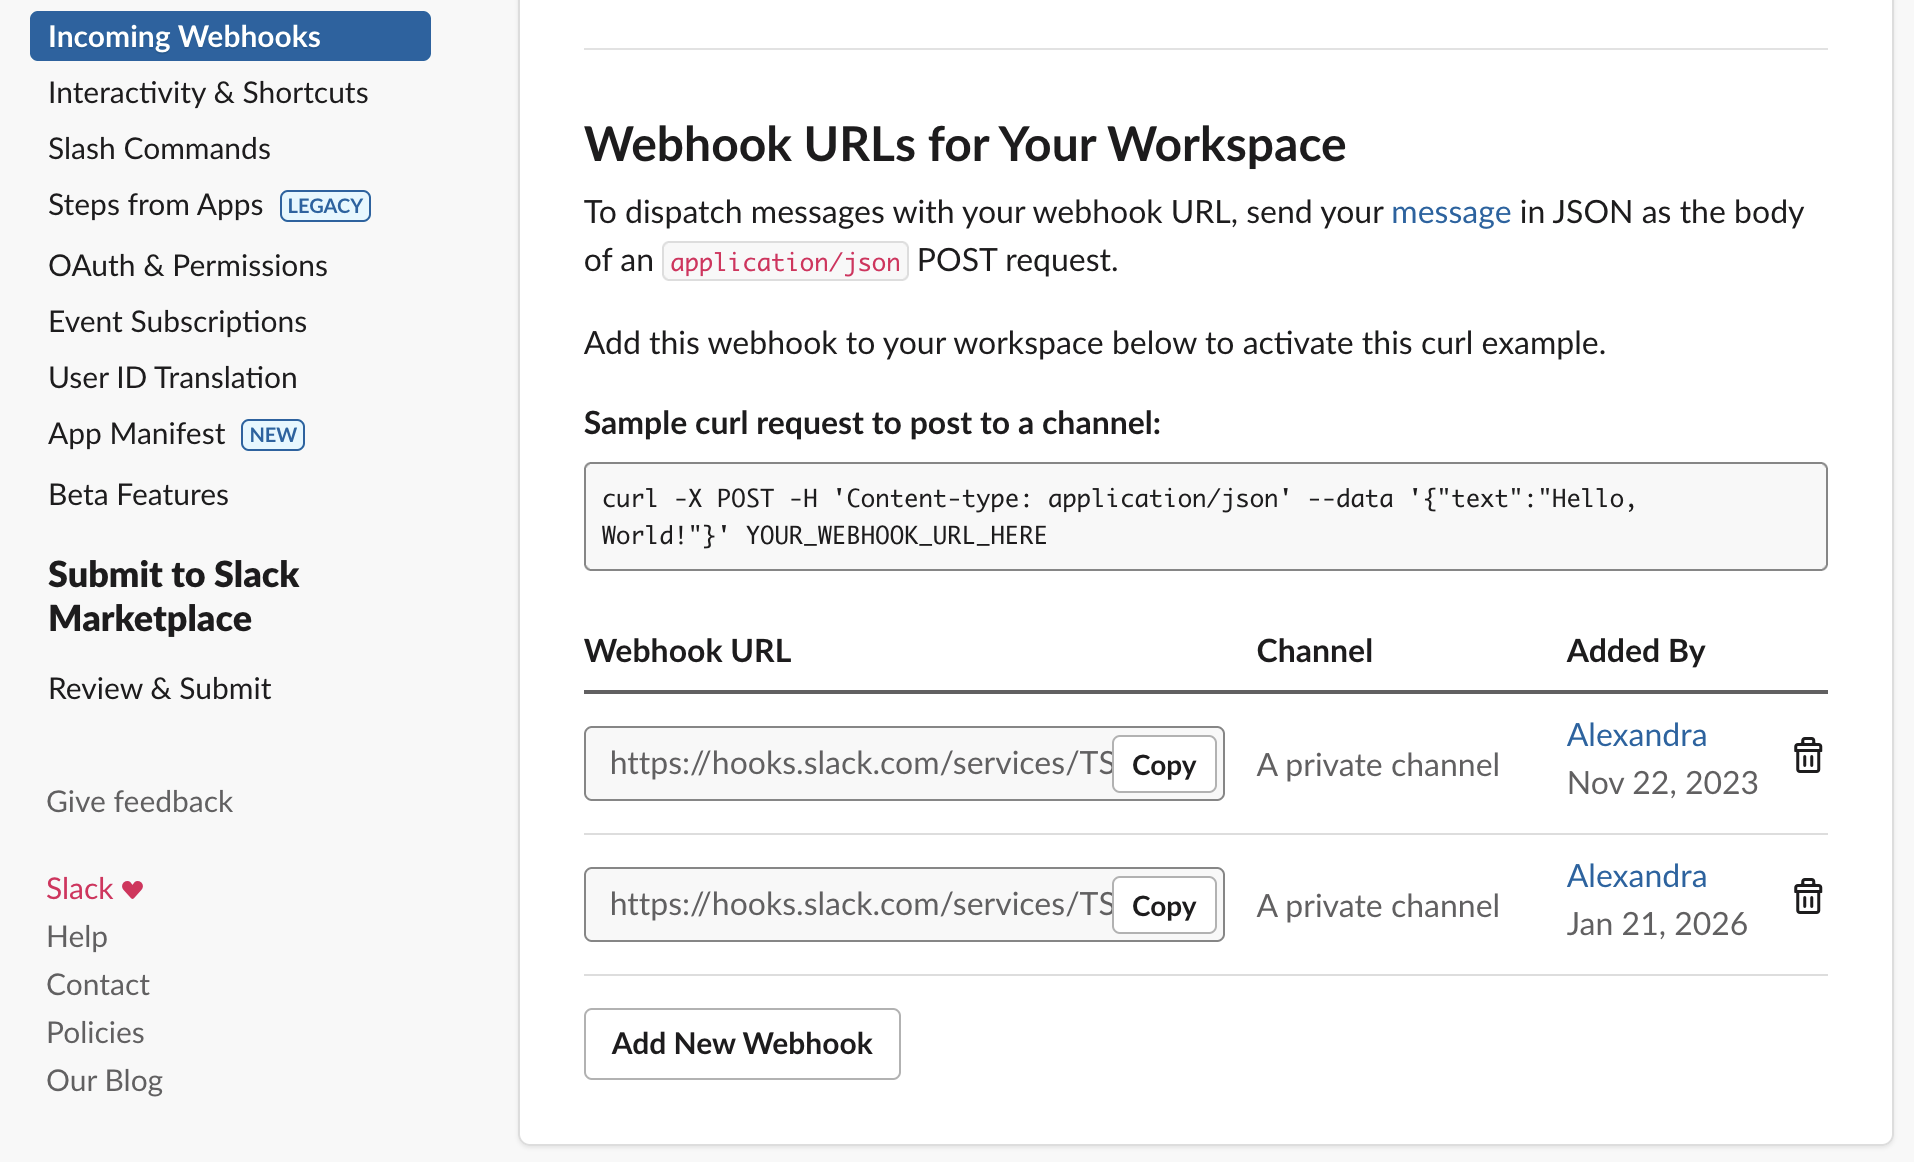This screenshot has height=1162, width=1914.
Task: Click inside the first webhook URL field
Action: click(850, 763)
